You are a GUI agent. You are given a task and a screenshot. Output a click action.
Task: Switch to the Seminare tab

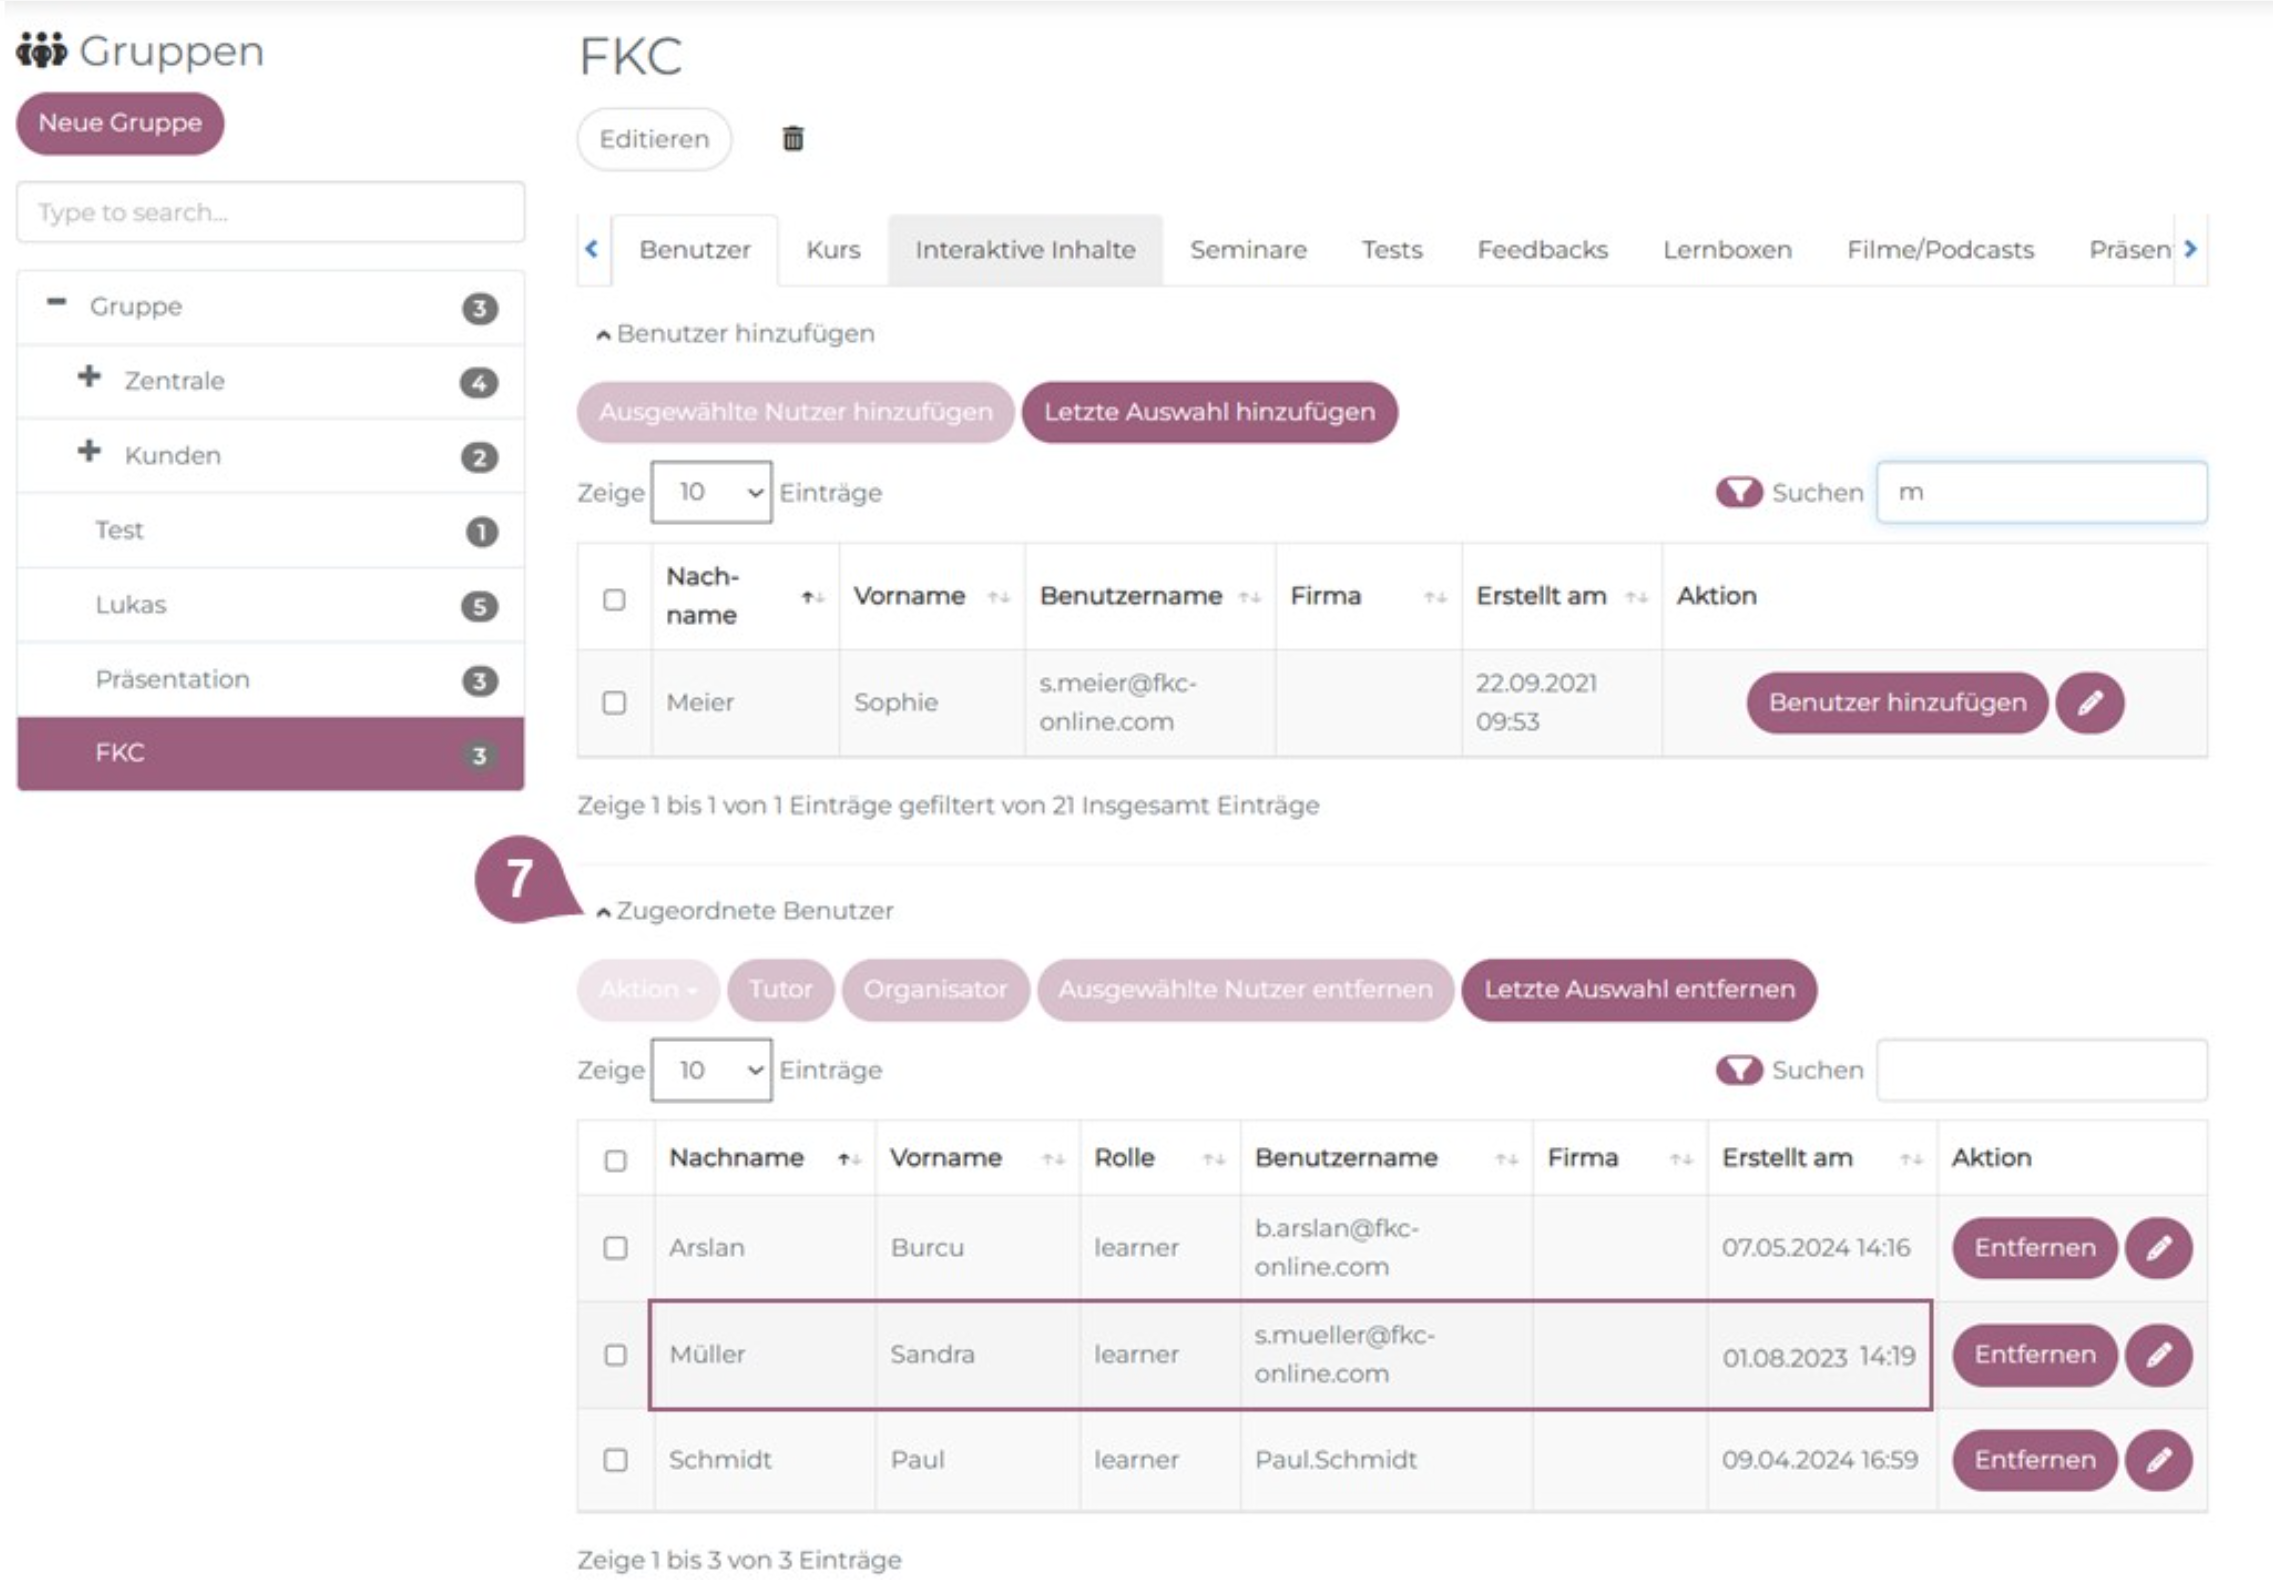pyautogui.click(x=1247, y=250)
